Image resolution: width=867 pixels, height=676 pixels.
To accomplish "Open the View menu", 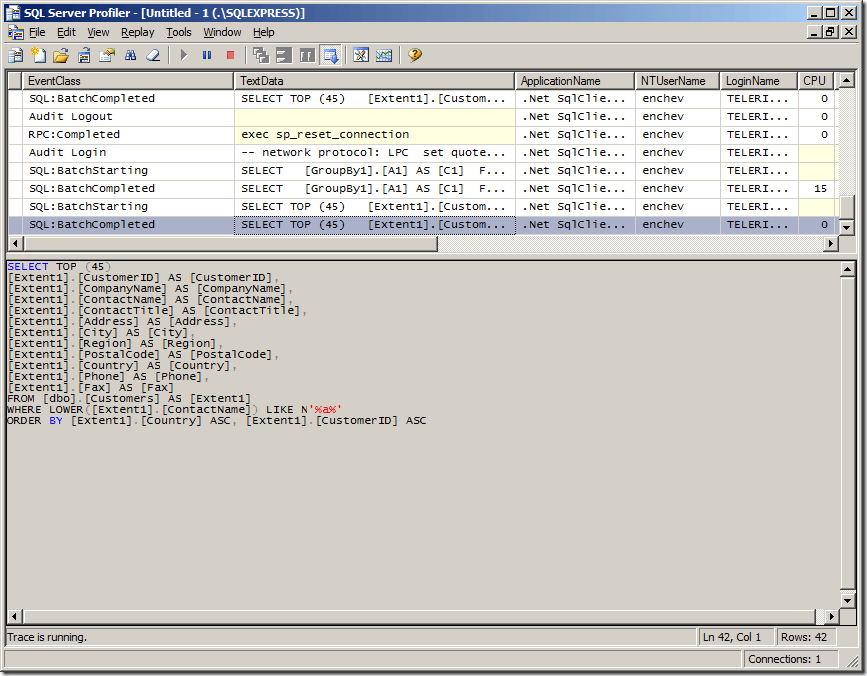I will pyautogui.click(x=98, y=33).
